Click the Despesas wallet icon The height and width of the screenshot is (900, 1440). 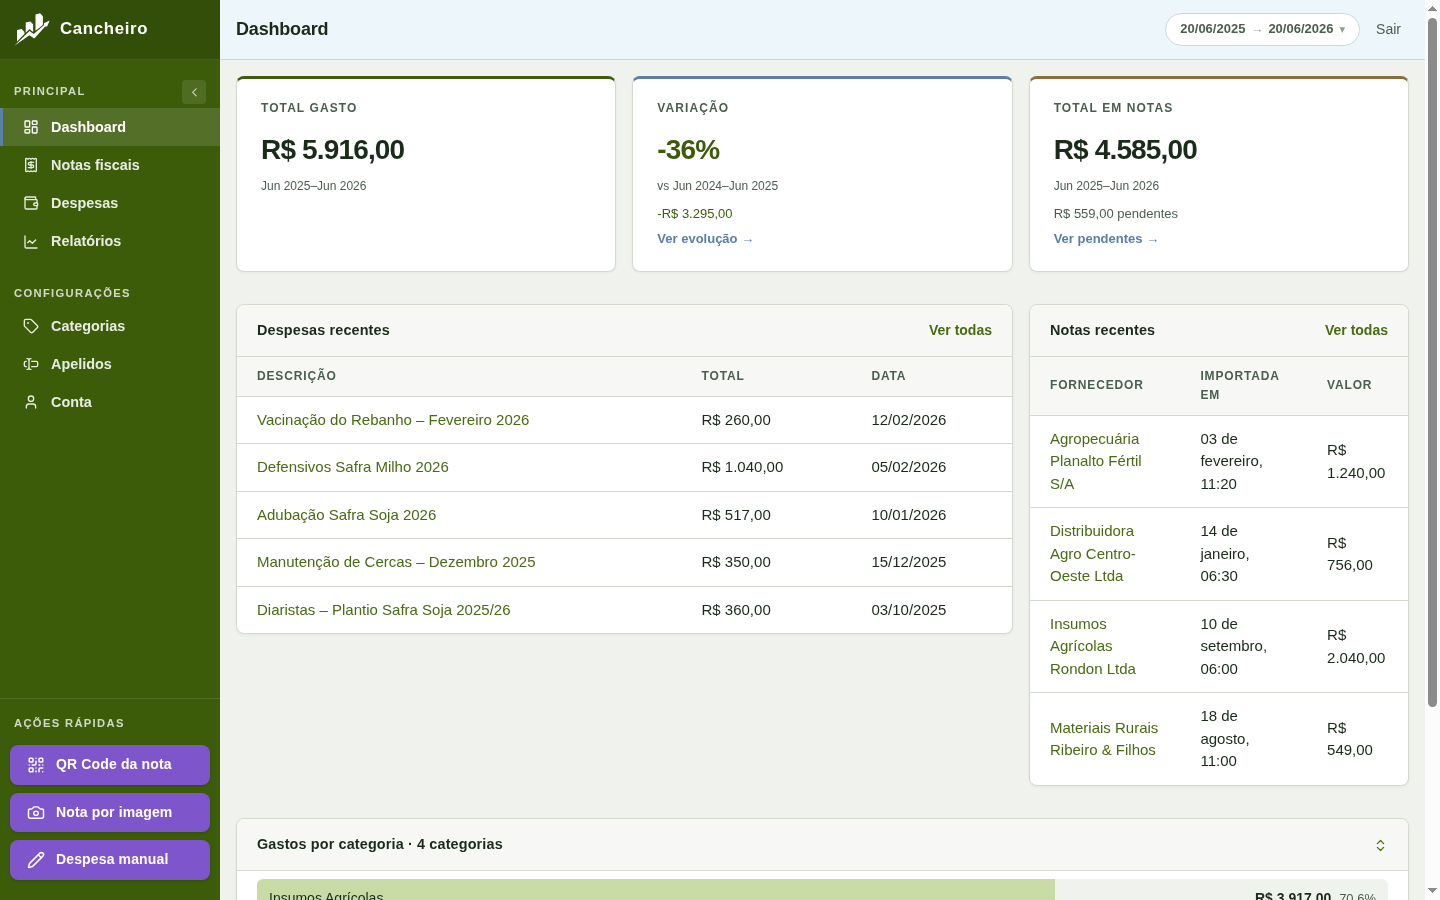(x=31, y=203)
